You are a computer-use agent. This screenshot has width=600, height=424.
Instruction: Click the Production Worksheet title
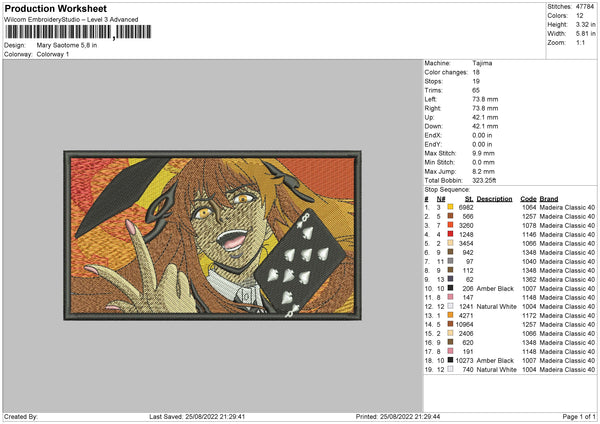[x=55, y=8]
